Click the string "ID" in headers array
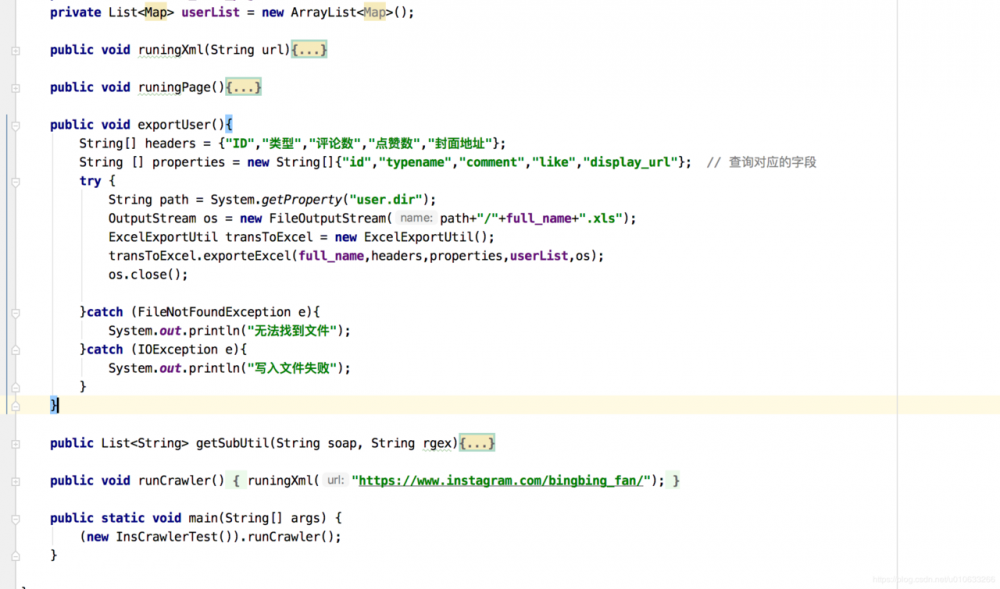This screenshot has height=589, width=1000. pyautogui.click(x=239, y=143)
